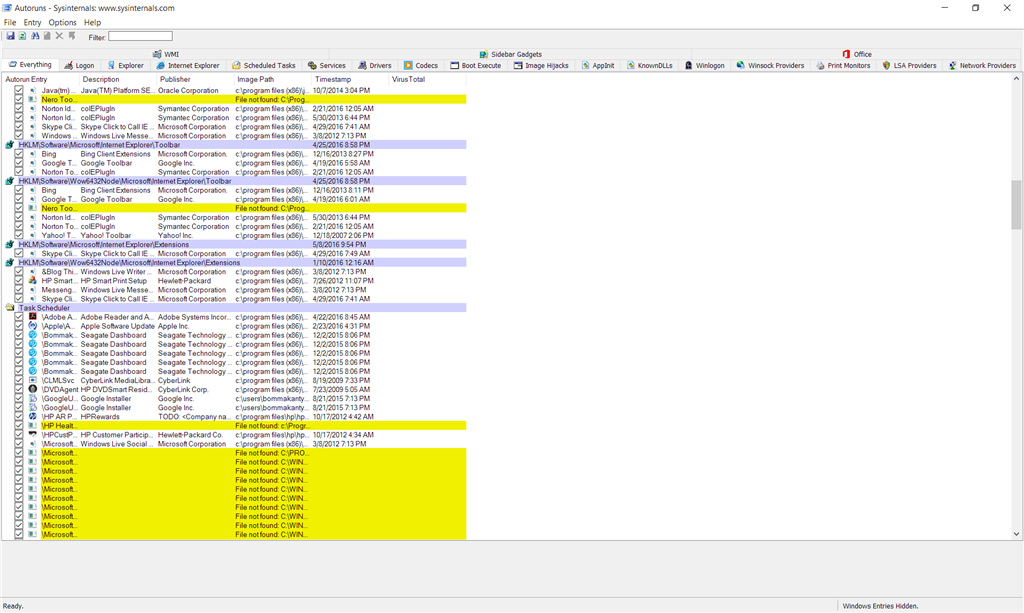The image size is (1024, 613).
Task: Click the \CLMLSvc CyberLink row icon
Action: click(33, 380)
